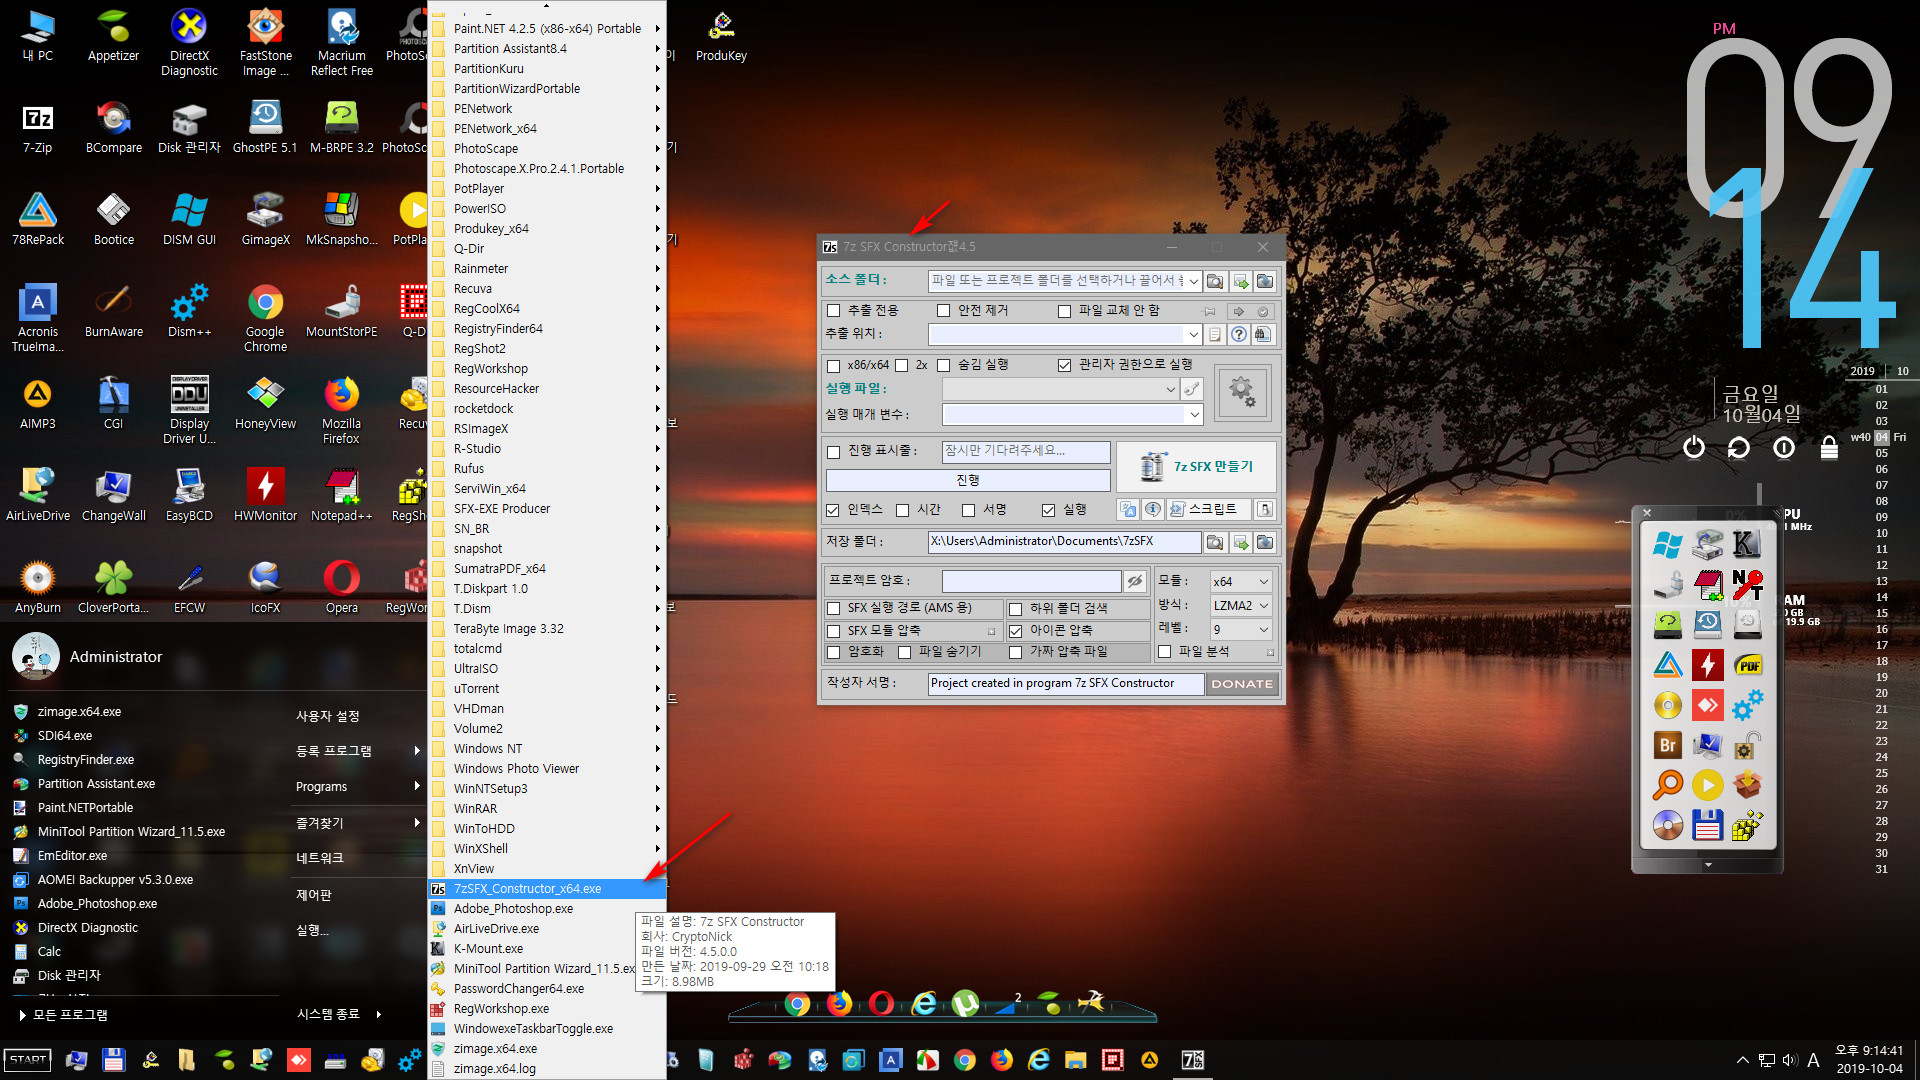Click the binoculars icon beside extraction path
This screenshot has height=1080, width=1920.
click(1263, 335)
